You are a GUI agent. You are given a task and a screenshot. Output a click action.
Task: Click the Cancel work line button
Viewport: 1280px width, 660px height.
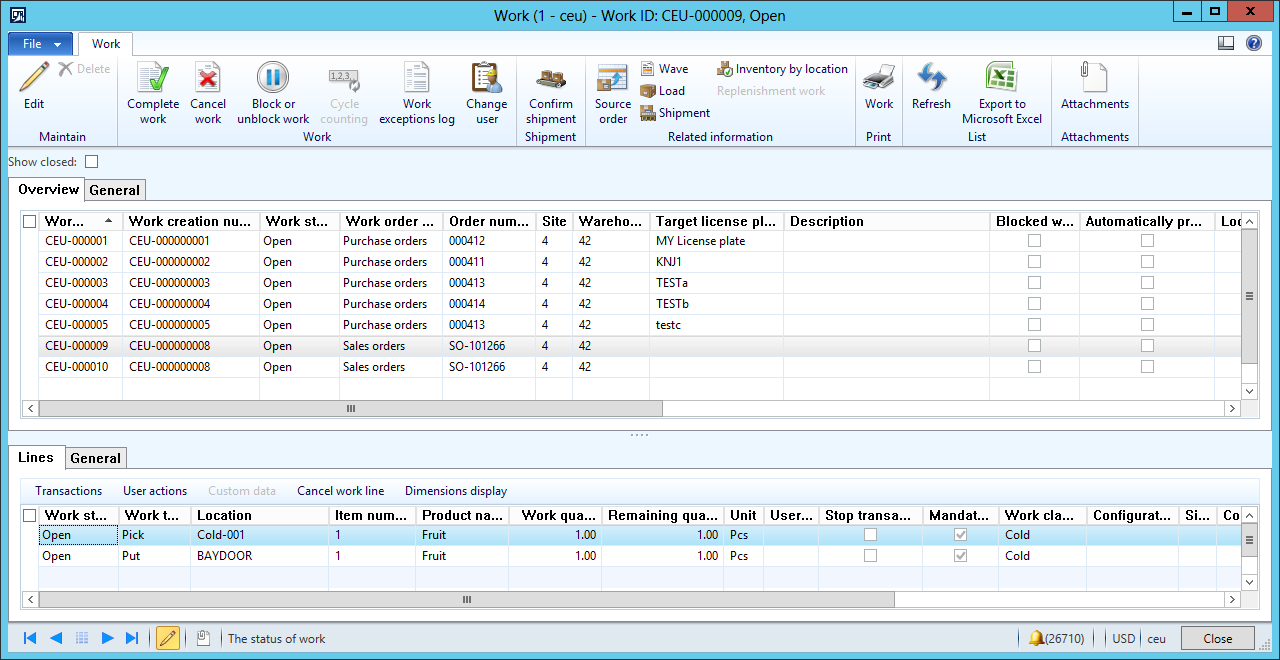[340, 491]
